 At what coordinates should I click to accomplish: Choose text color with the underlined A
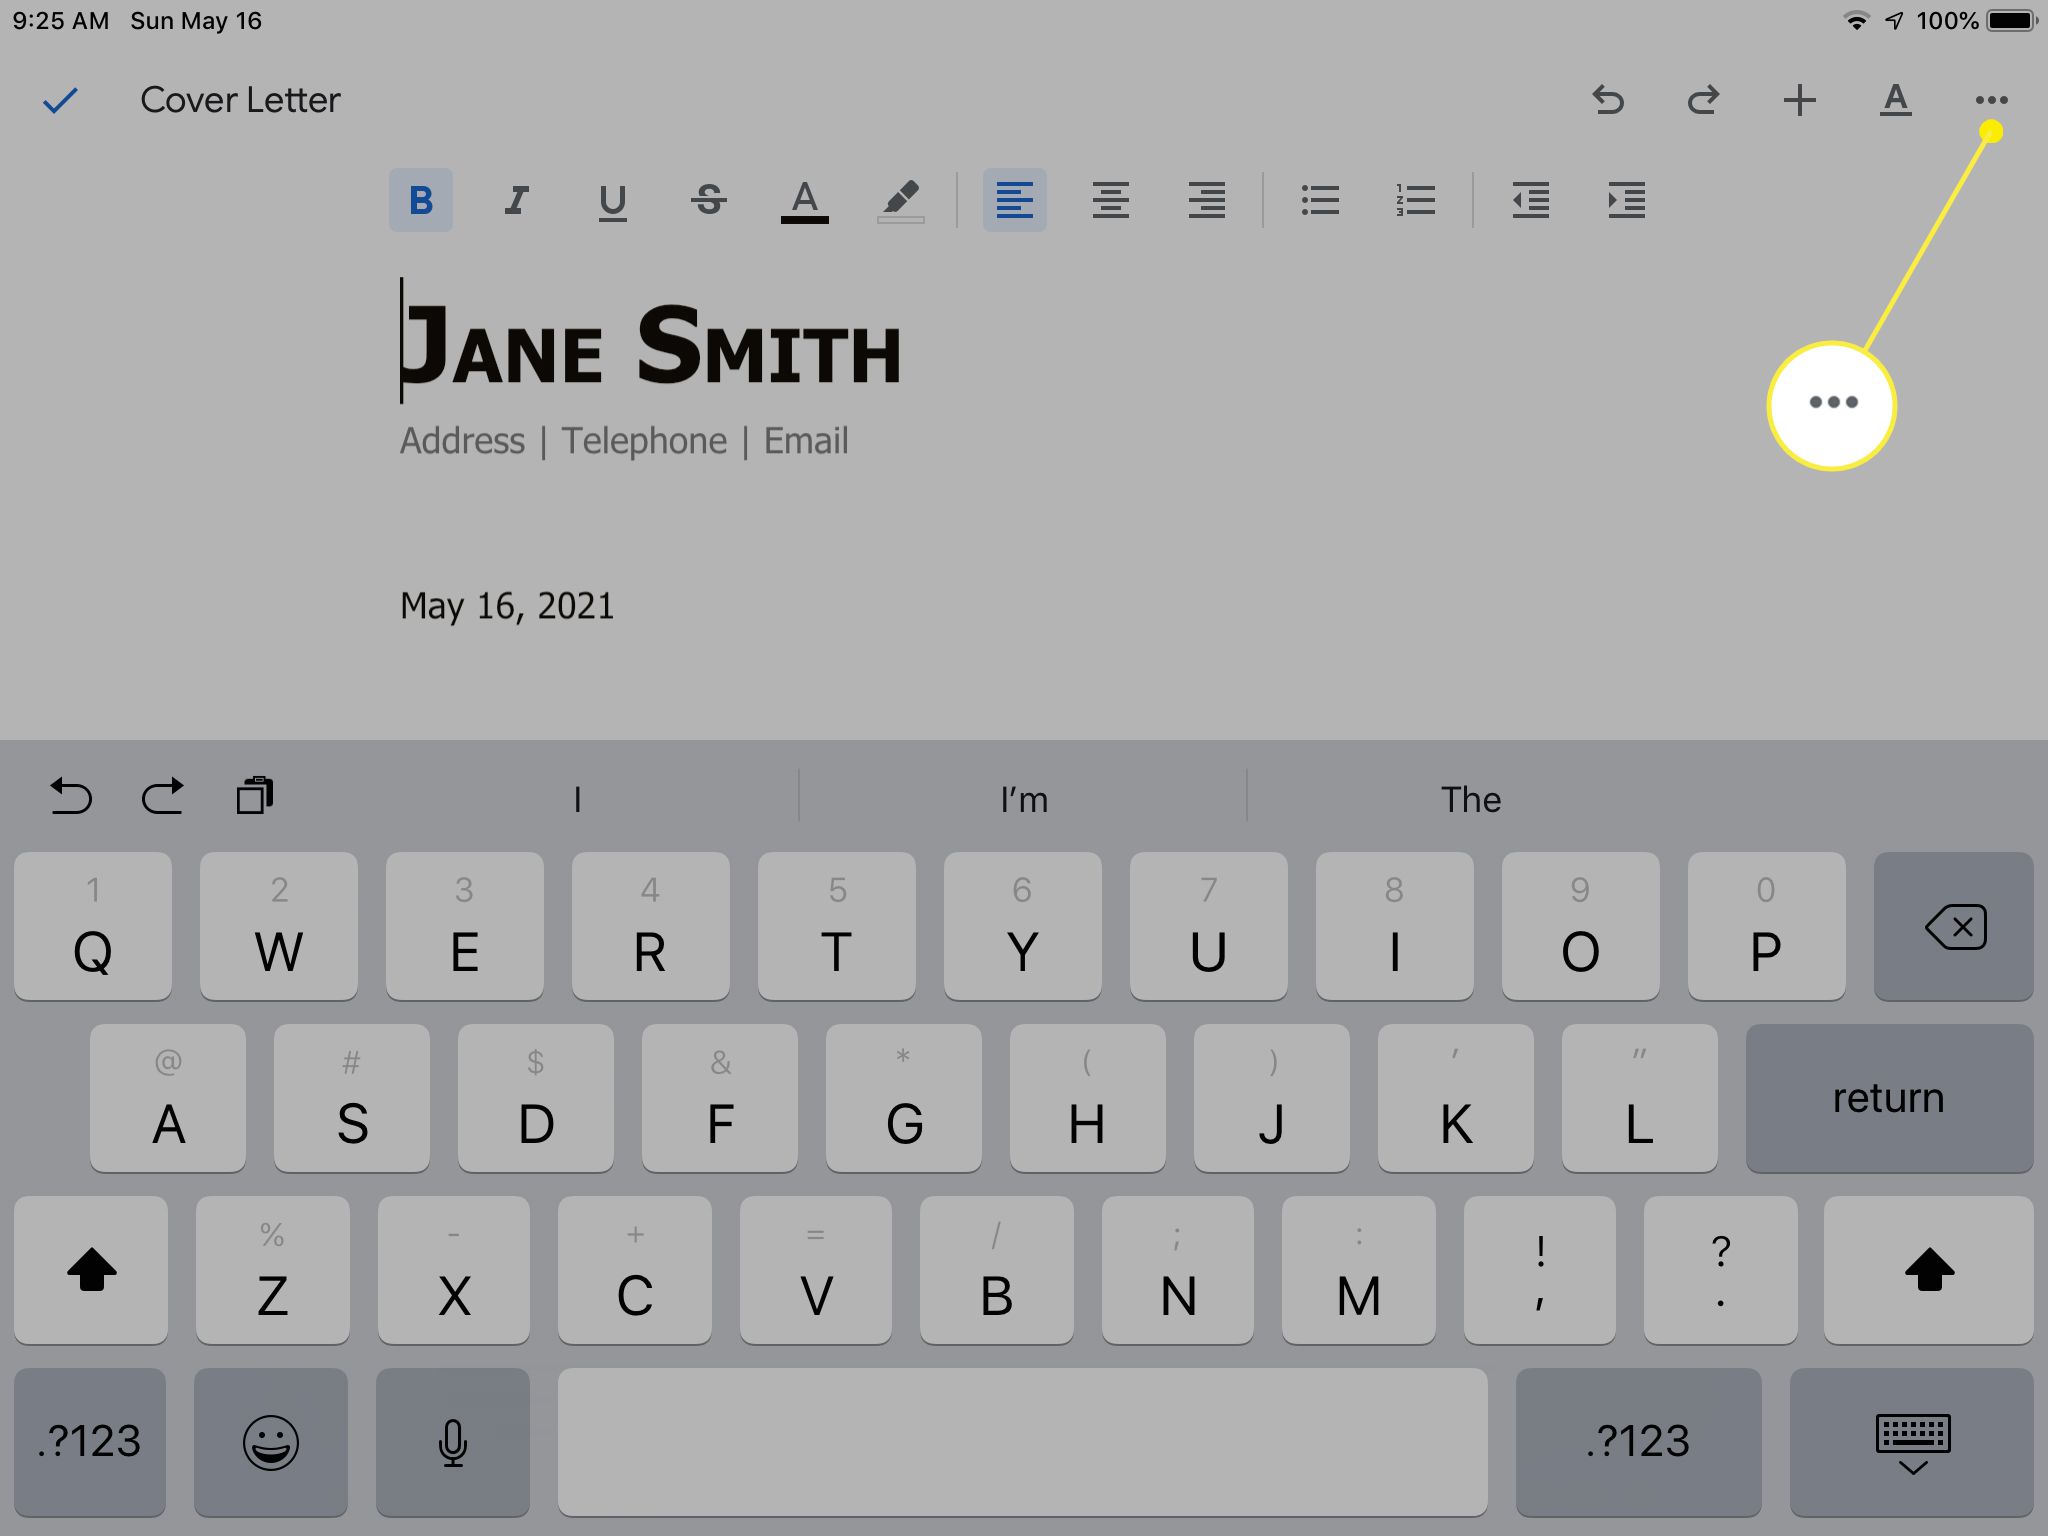pyautogui.click(x=804, y=201)
